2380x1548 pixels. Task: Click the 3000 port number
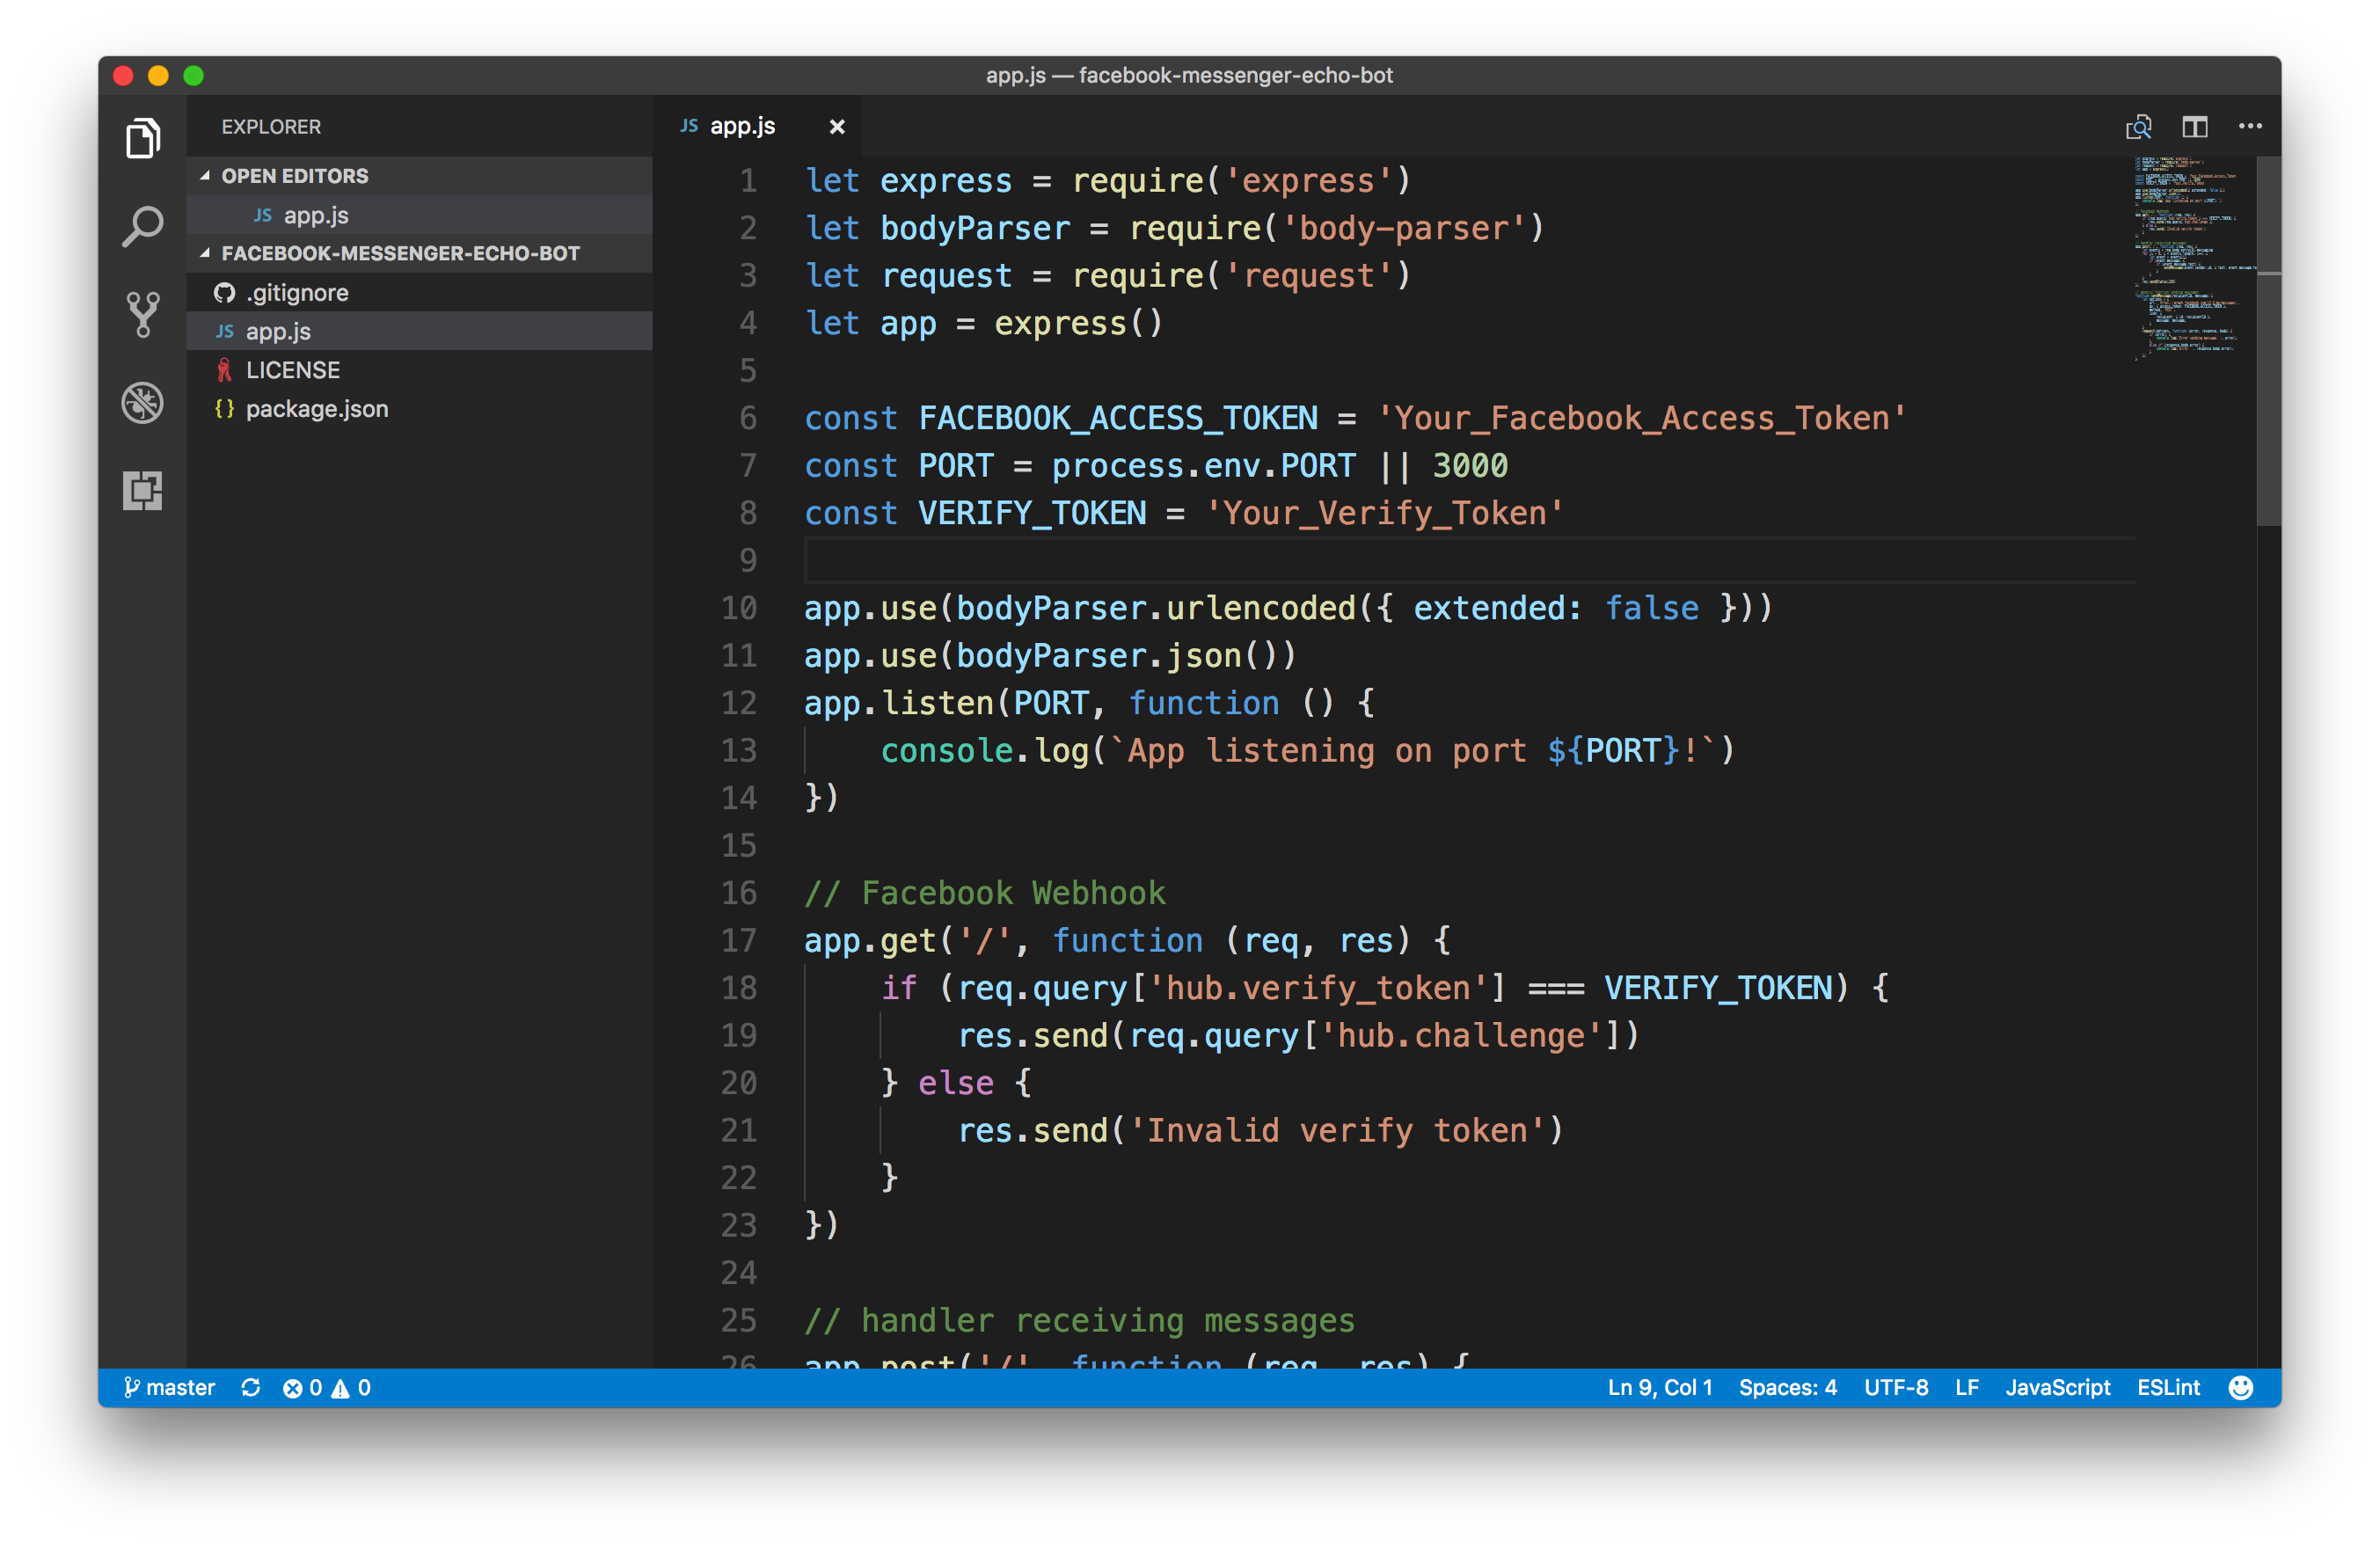point(1470,466)
